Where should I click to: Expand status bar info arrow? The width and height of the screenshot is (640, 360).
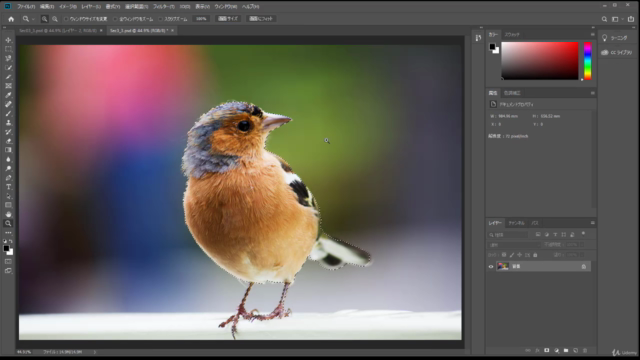point(95,352)
